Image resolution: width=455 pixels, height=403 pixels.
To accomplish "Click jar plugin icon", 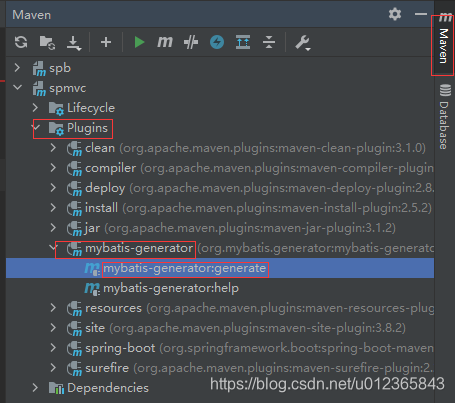I will (x=74, y=229).
